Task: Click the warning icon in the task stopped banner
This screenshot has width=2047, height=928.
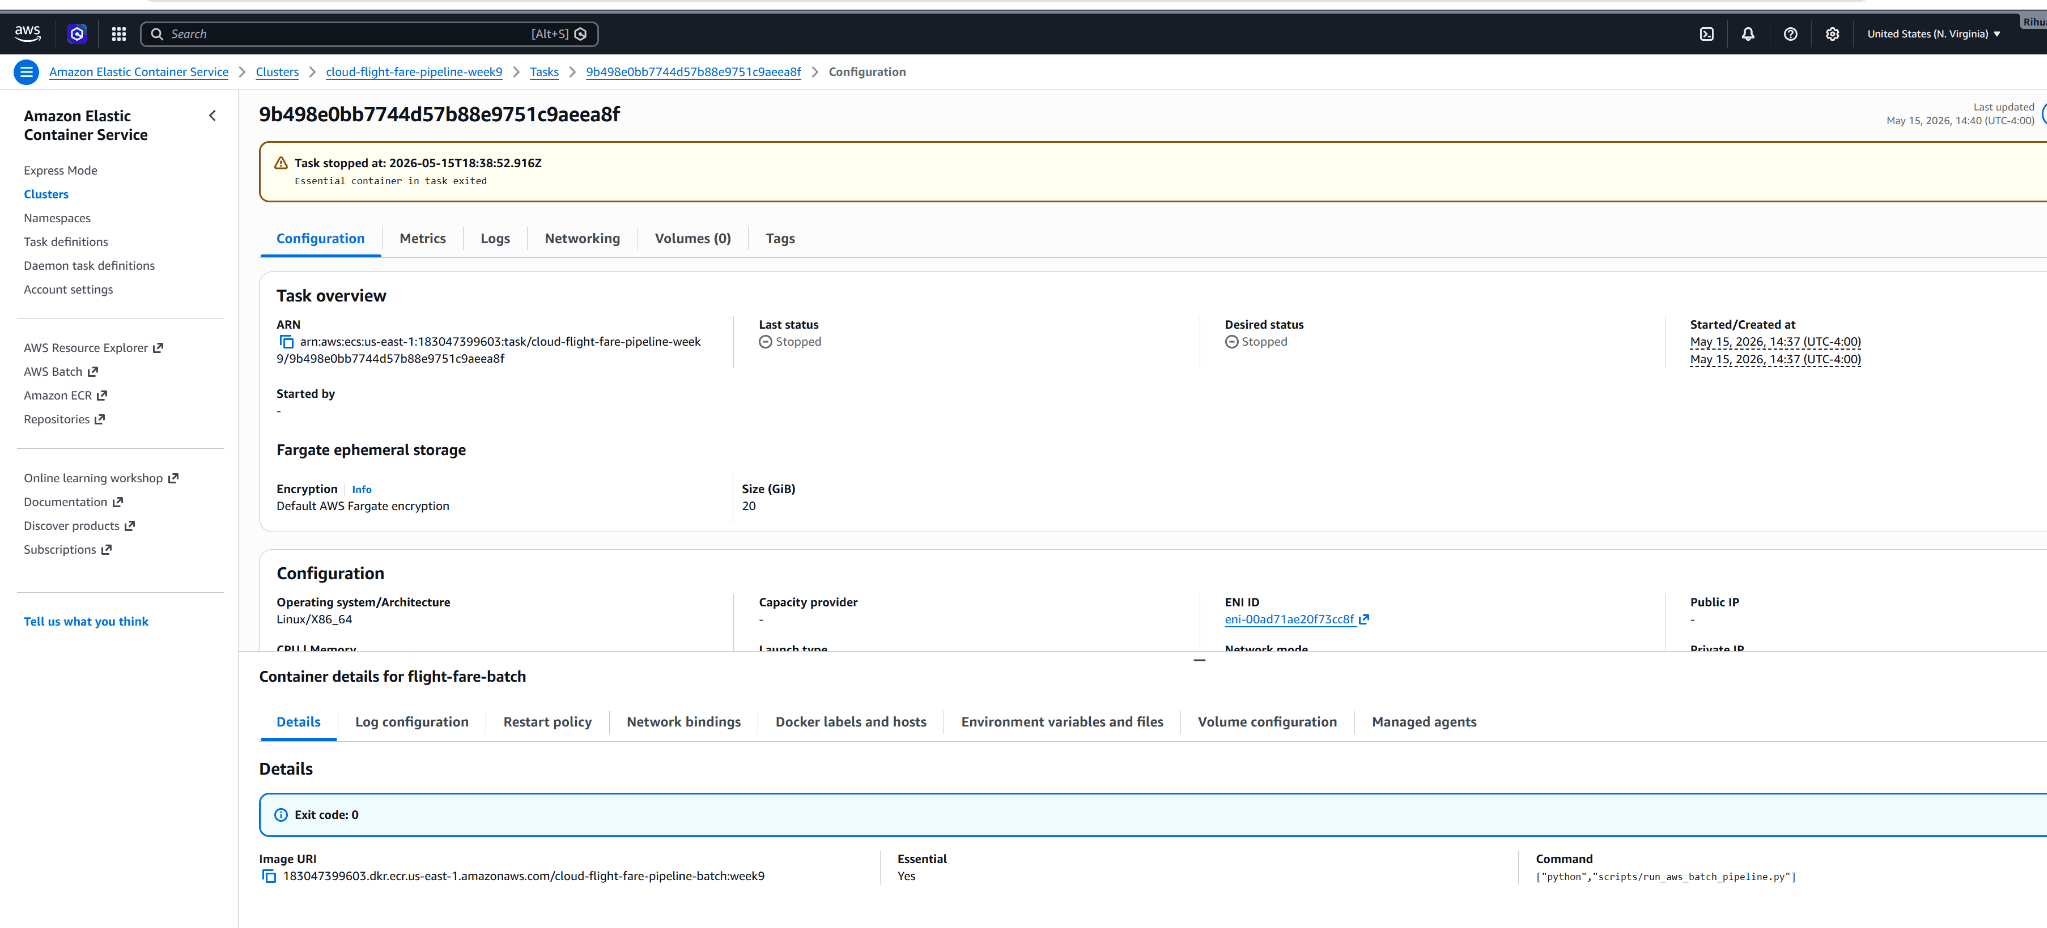Action: point(281,163)
